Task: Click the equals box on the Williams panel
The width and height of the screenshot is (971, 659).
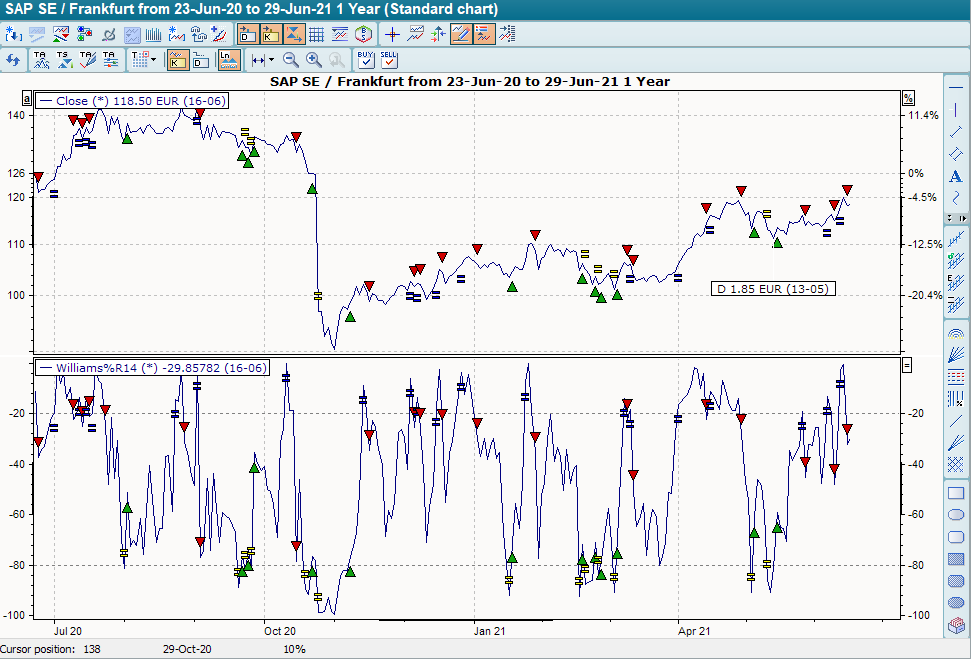Action: [x=909, y=366]
